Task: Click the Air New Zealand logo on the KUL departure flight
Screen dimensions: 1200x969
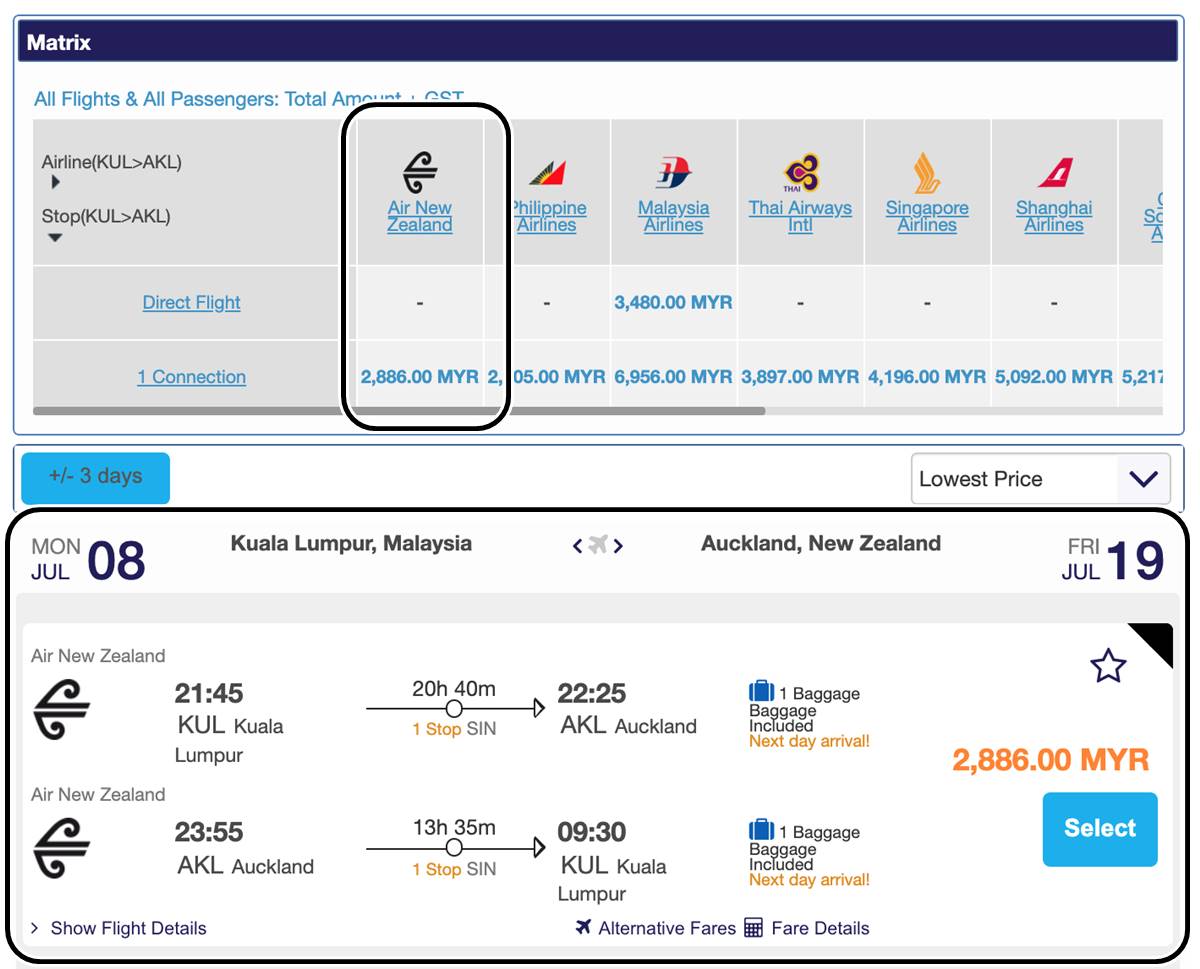Action: (x=61, y=709)
